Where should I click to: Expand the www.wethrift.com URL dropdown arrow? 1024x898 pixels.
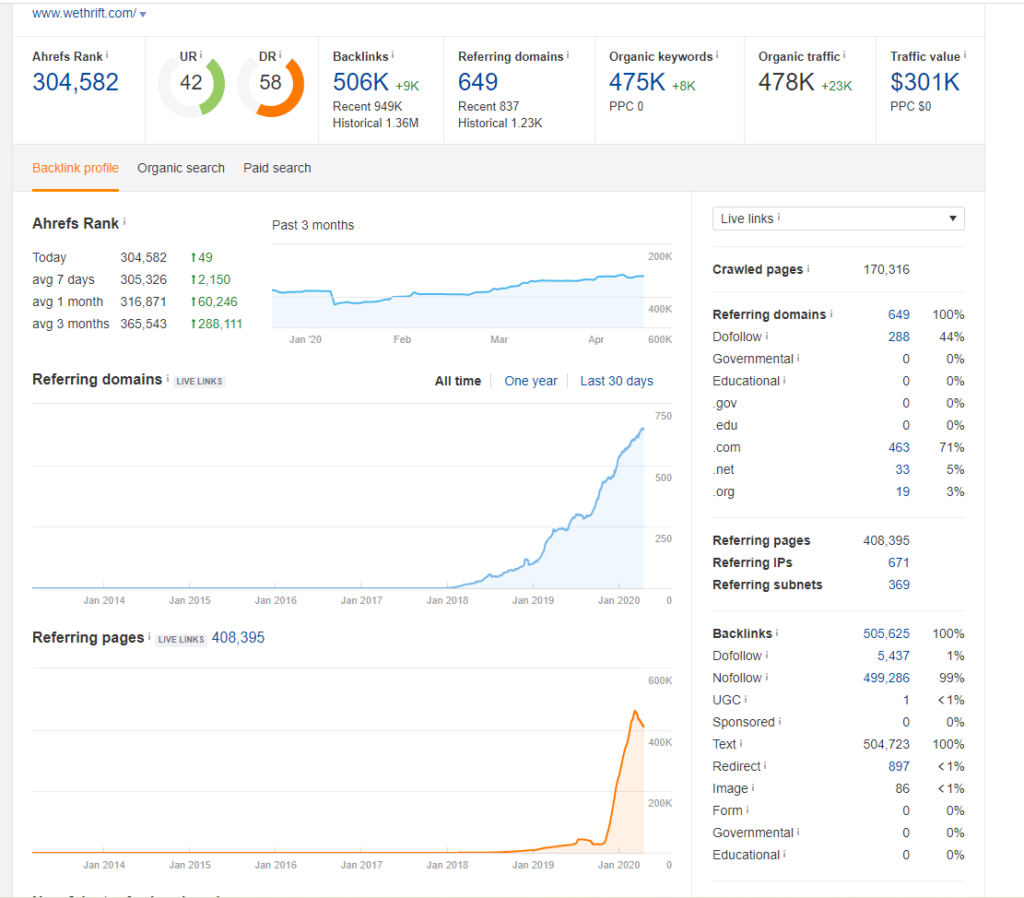(x=143, y=15)
